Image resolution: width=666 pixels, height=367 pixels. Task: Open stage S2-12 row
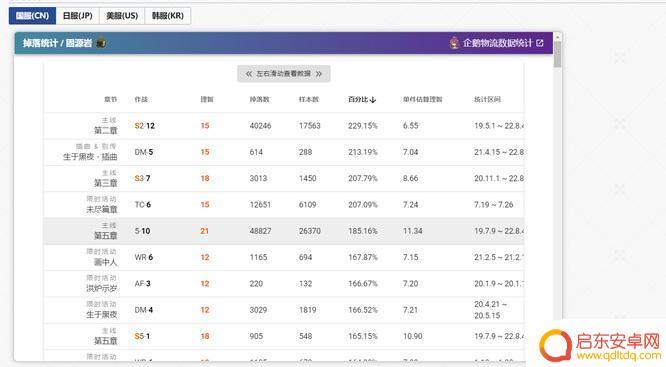click(284, 126)
